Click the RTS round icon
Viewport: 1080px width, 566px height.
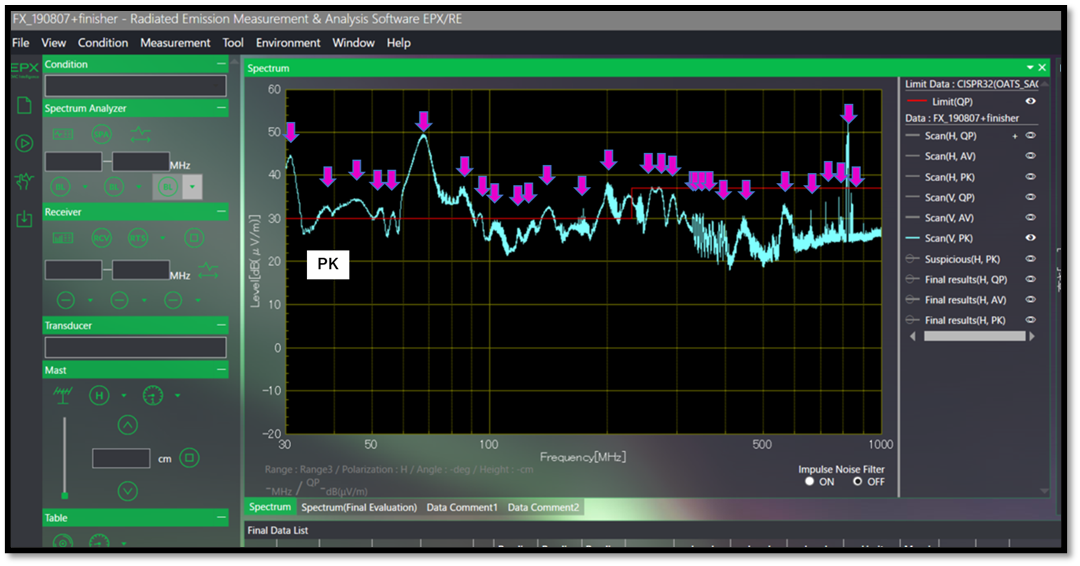[x=138, y=238]
